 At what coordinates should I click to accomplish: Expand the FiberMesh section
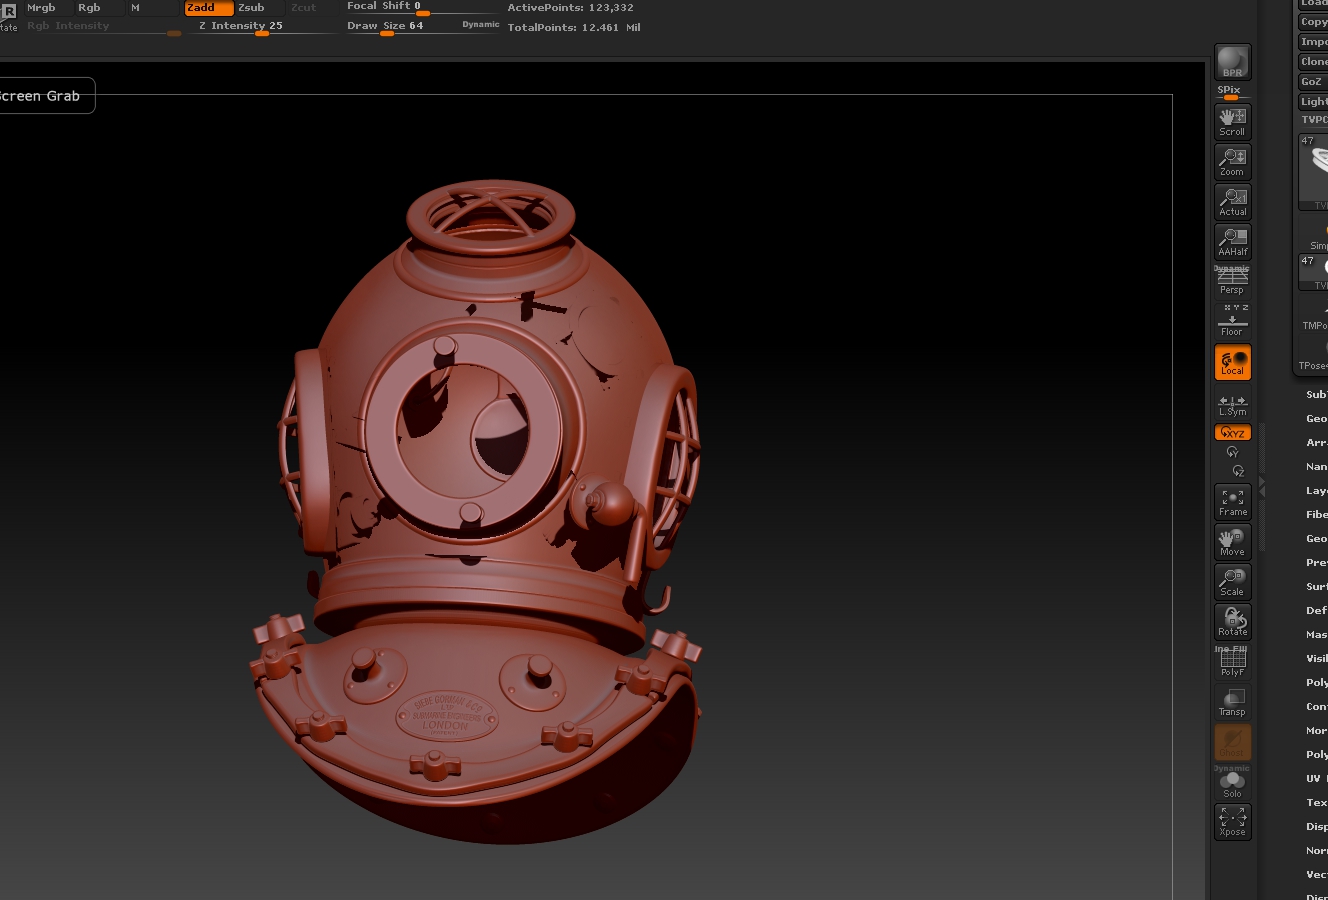(x=1316, y=515)
